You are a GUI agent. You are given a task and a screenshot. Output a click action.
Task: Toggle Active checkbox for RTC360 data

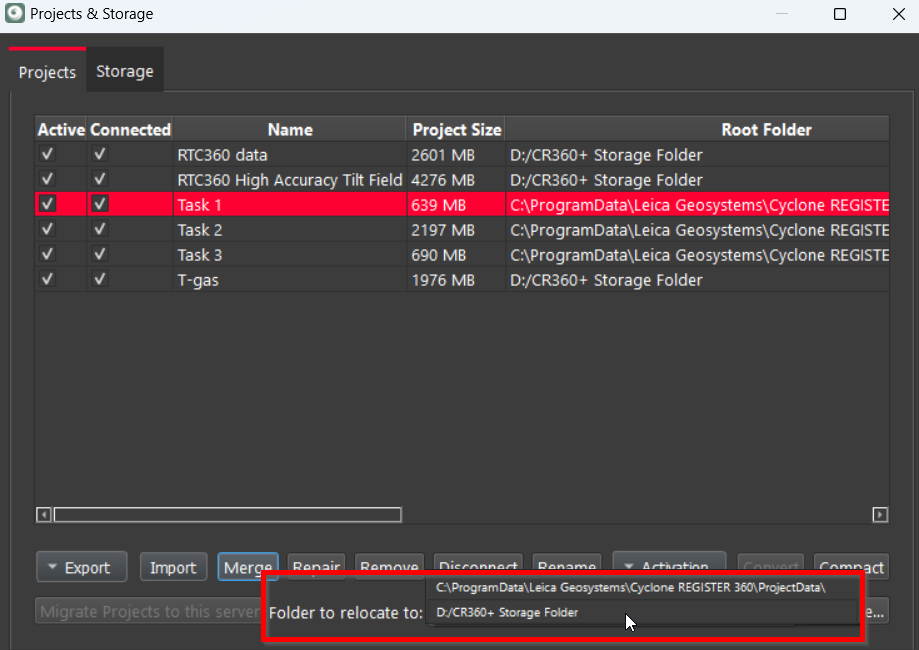[x=47, y=155]
